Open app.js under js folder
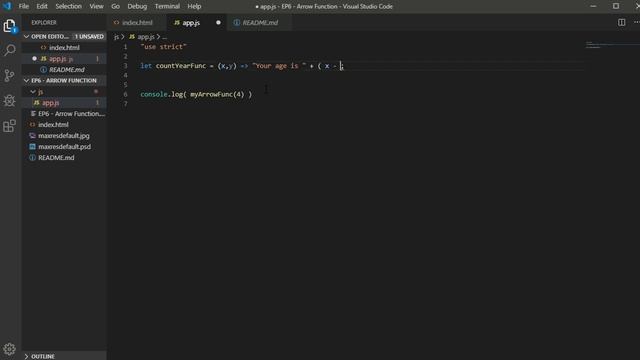Screen dimensions: 640x360 pos(64,103)
